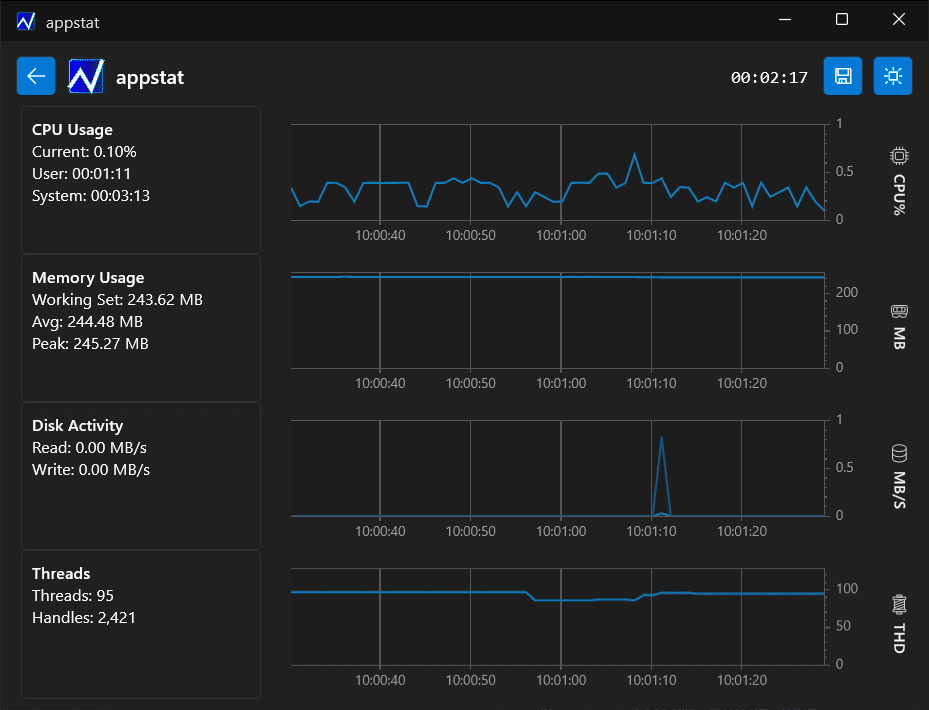
Task: Click the disk MB/S axis icon
Action: pos(898,454)
